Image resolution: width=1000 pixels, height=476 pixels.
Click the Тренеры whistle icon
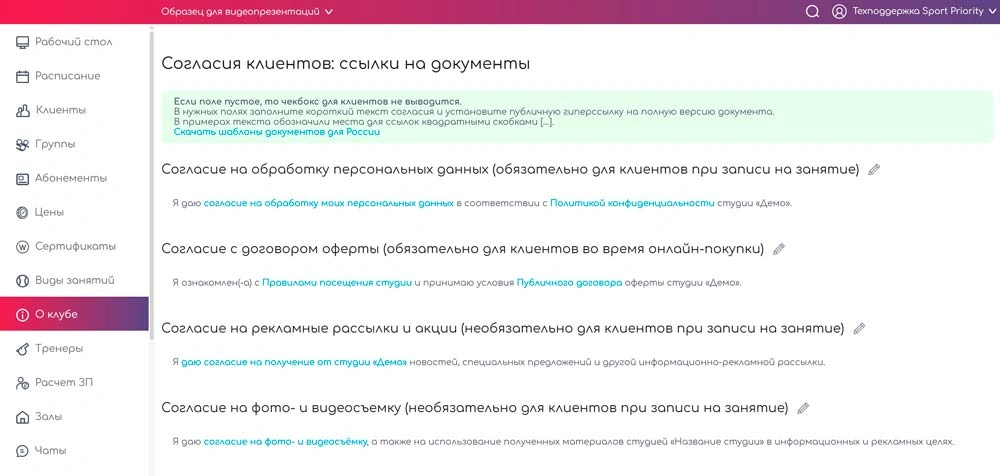click(22, 348)
